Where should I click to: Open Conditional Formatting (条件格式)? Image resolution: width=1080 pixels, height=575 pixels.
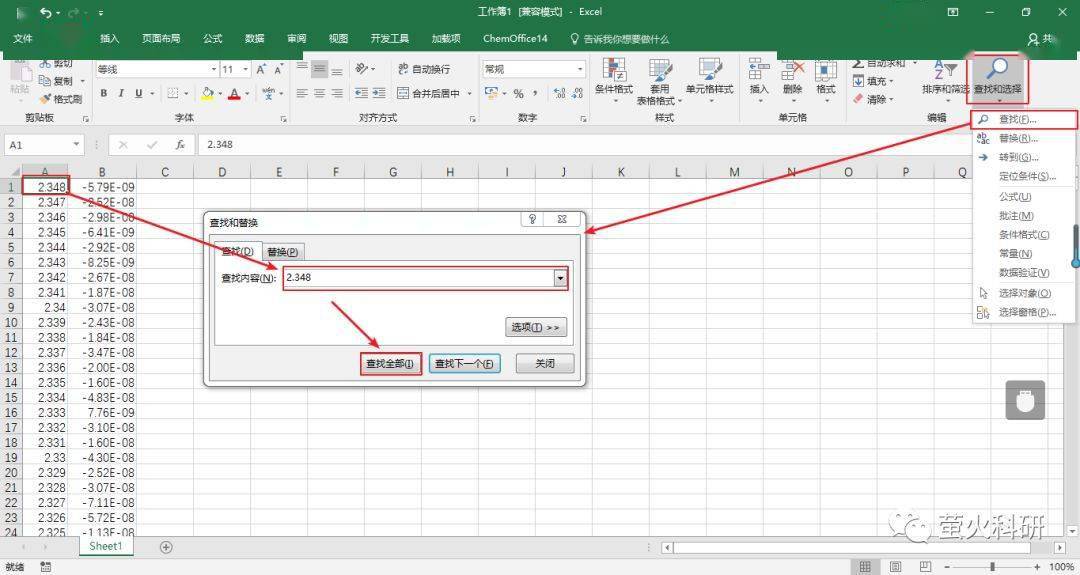point(614,79)
